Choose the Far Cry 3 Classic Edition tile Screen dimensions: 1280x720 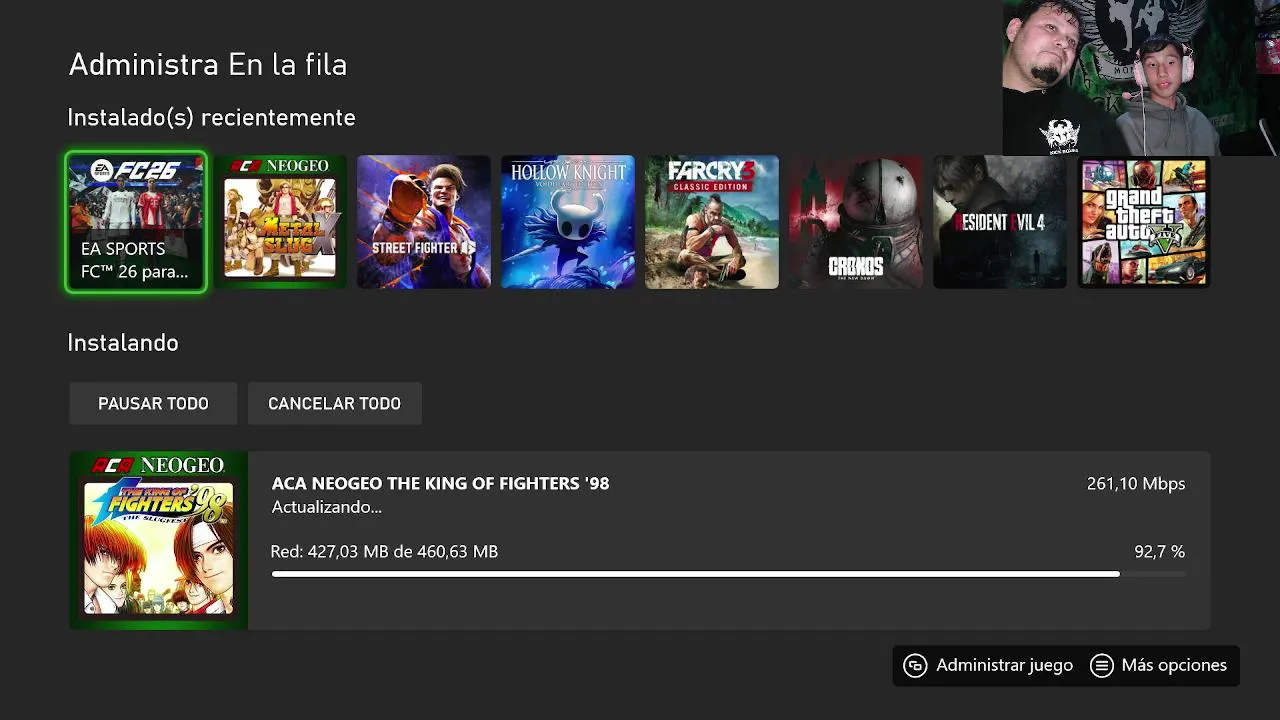[712, 222]
